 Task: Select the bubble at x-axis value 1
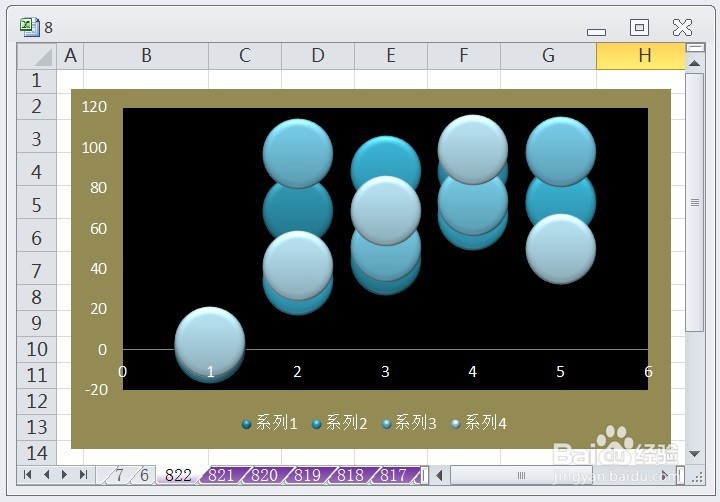(210, 342)
